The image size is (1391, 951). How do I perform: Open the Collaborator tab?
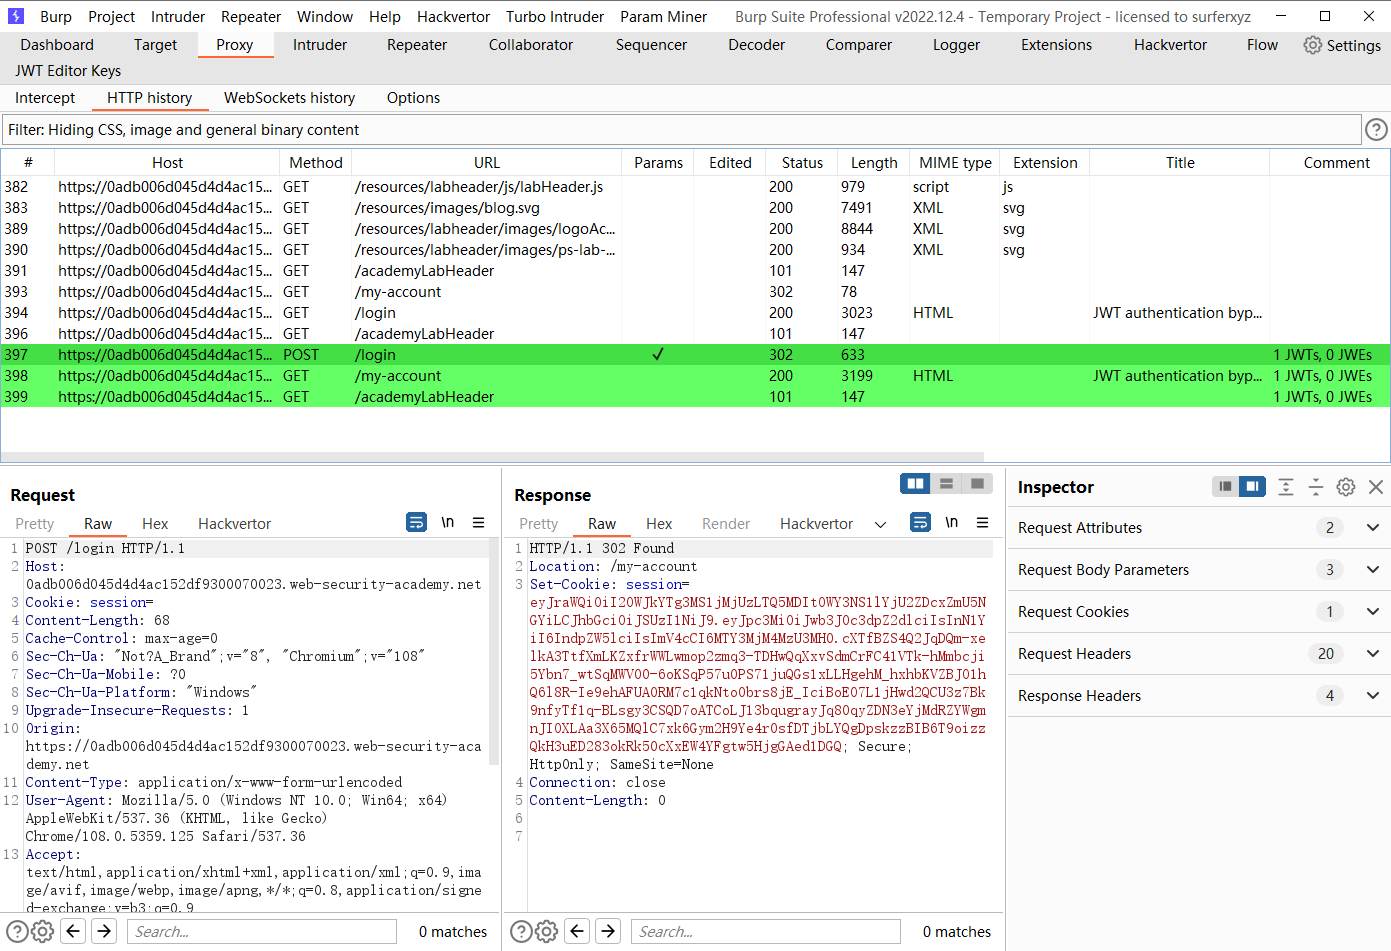coord(531,45)
